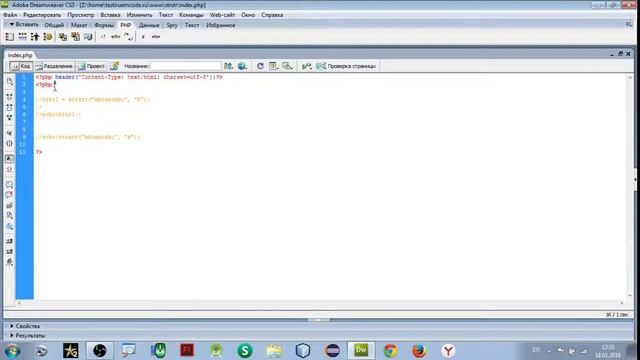
Task: Click vertical scrollbar down arrow
Action: tap(630, 296)
